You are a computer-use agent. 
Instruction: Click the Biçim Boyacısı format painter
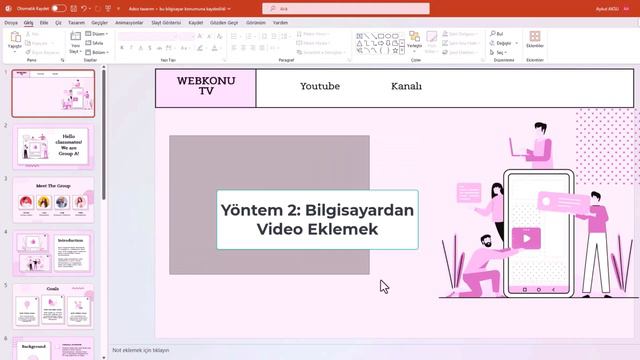42,52
